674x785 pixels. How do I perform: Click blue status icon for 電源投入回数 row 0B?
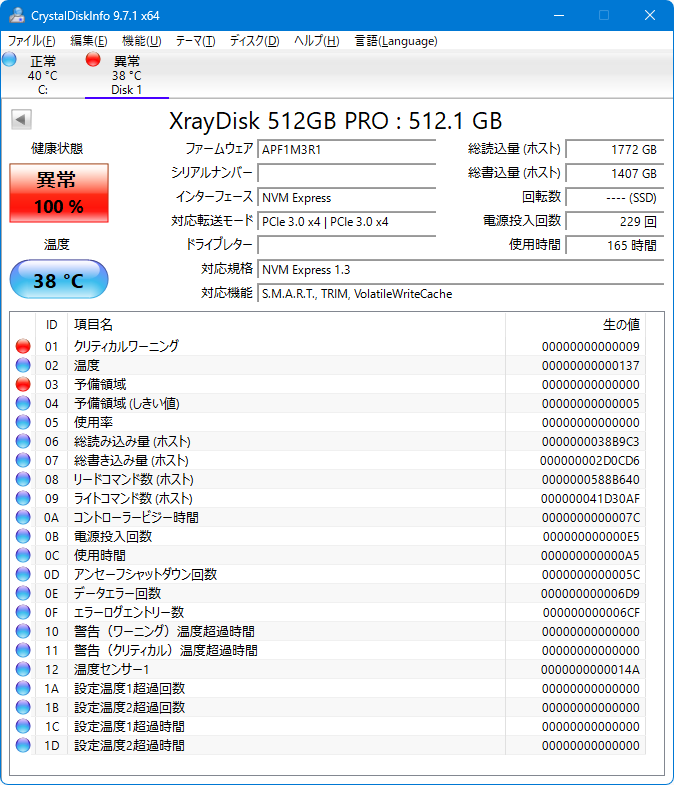(23, 536)
